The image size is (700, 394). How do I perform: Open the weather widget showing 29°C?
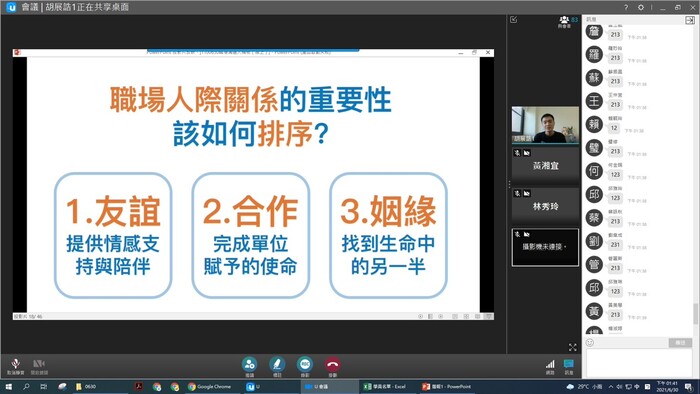point(584,386)
